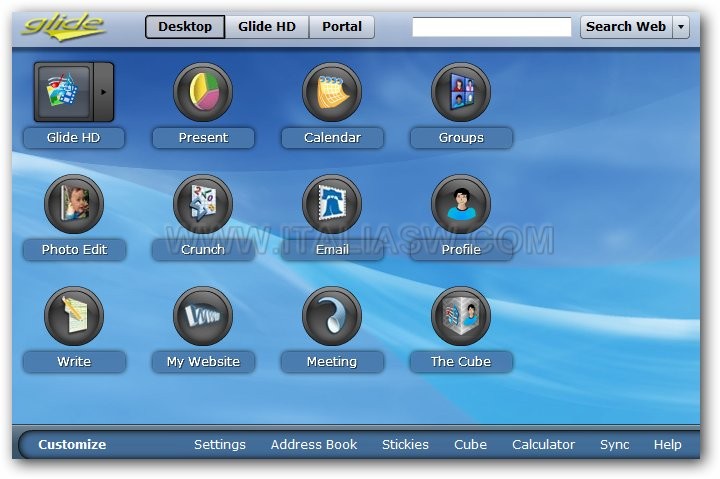Focus the web search text field

(x=492, y=27)
